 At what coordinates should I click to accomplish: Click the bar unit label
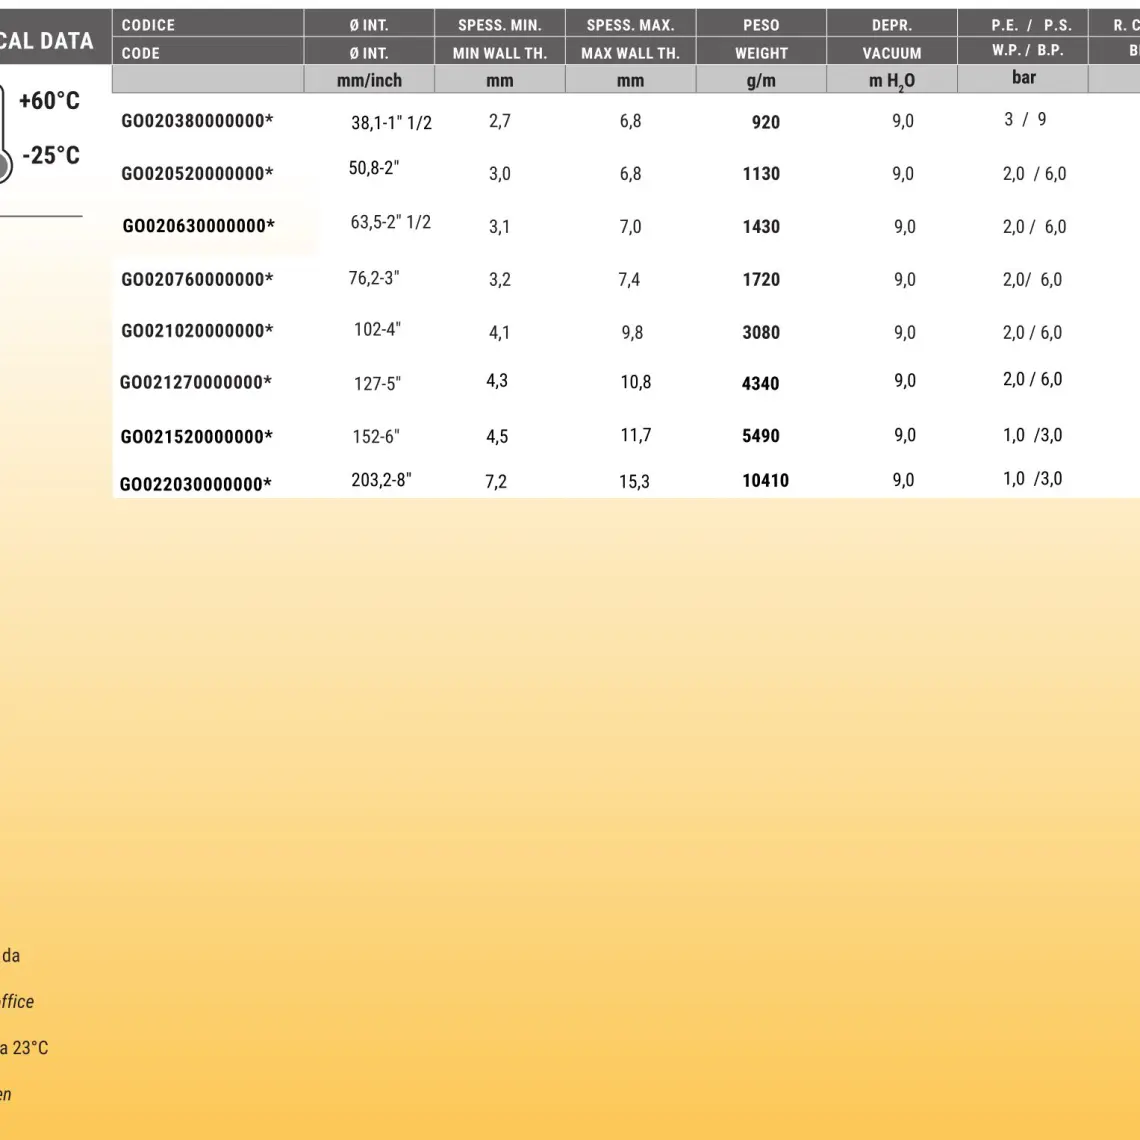click(x=1023, y=77)
